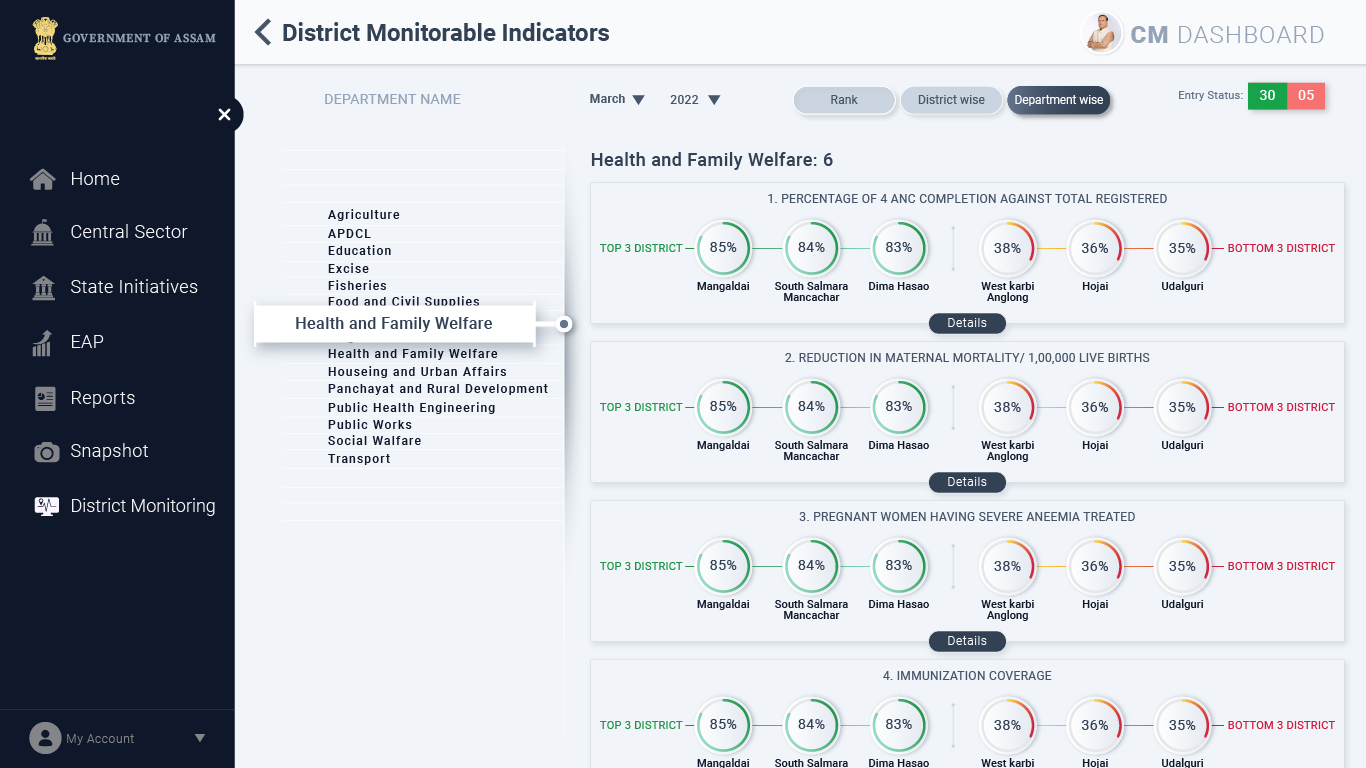
Task: Close the sidebar with the X button
Action: coord(224,115)
